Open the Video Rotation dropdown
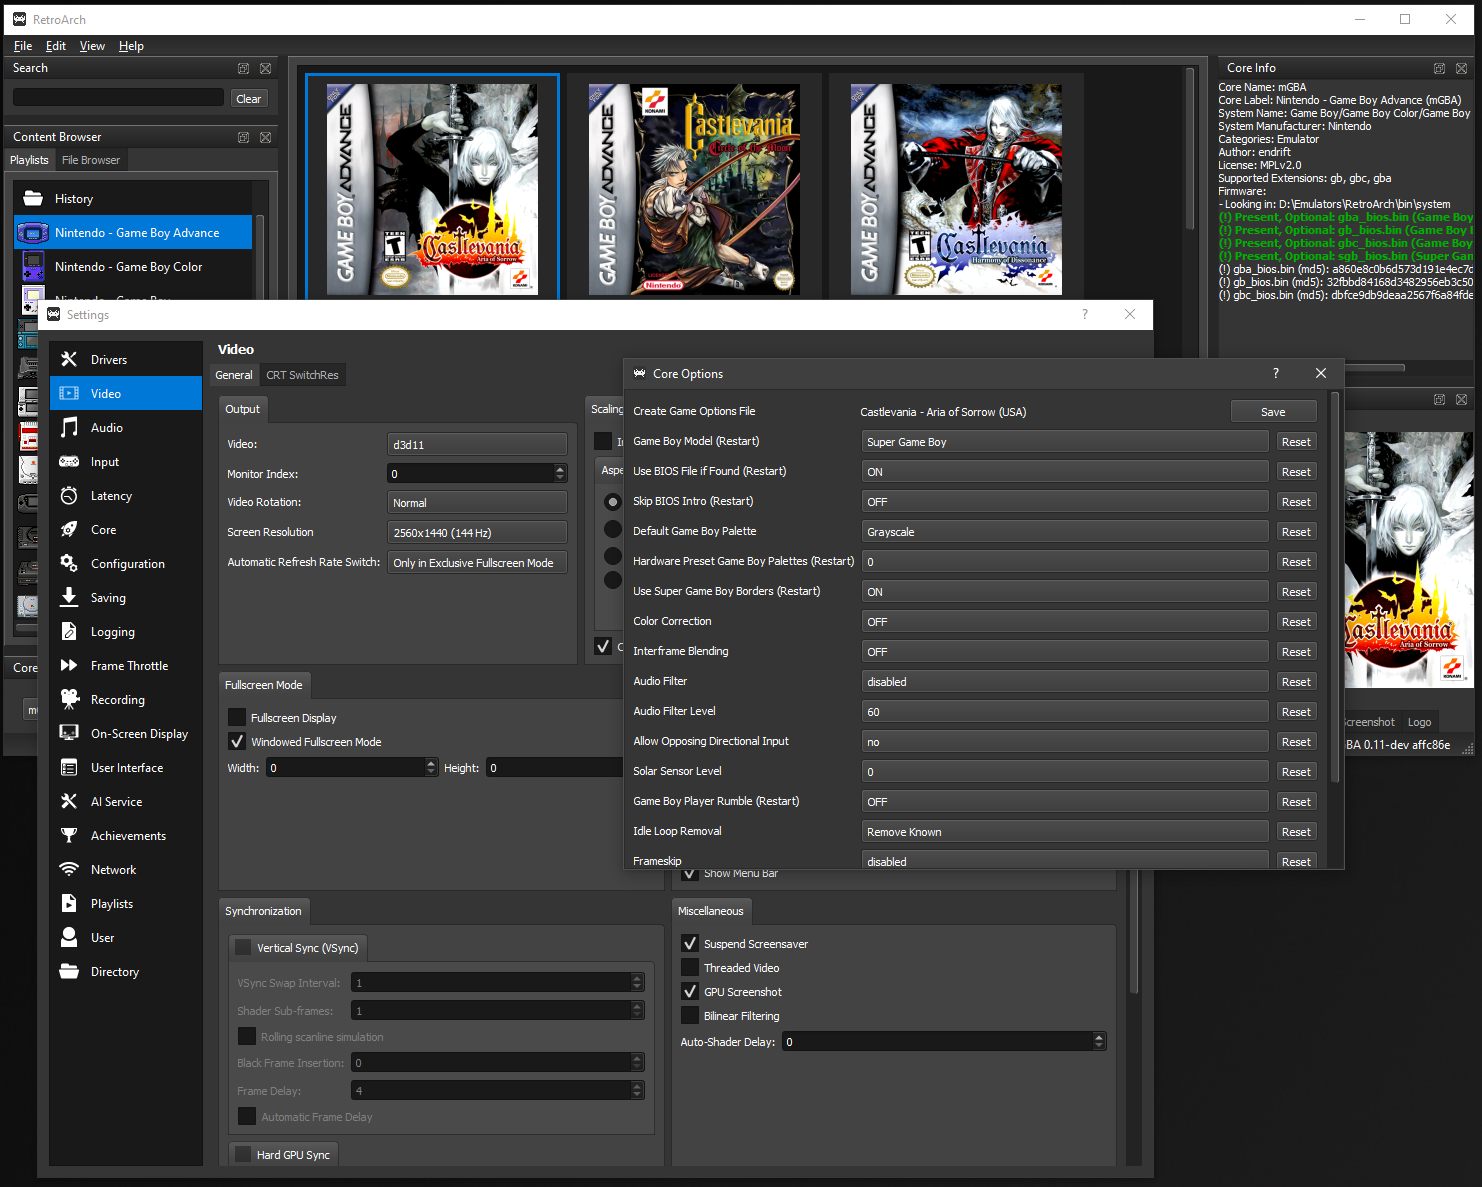This screenshot has width=1482, height=1187. (x=477, y=503)
